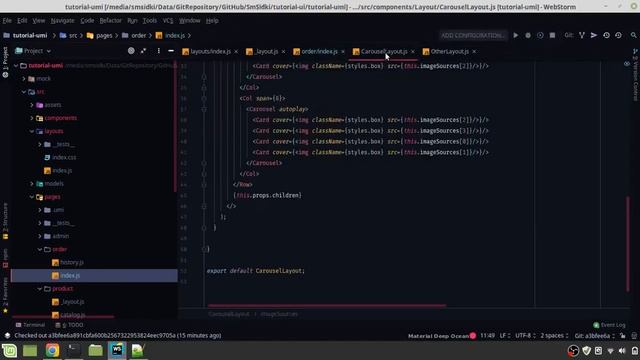
Task: Open the Navigate menu
Action: 62,20
